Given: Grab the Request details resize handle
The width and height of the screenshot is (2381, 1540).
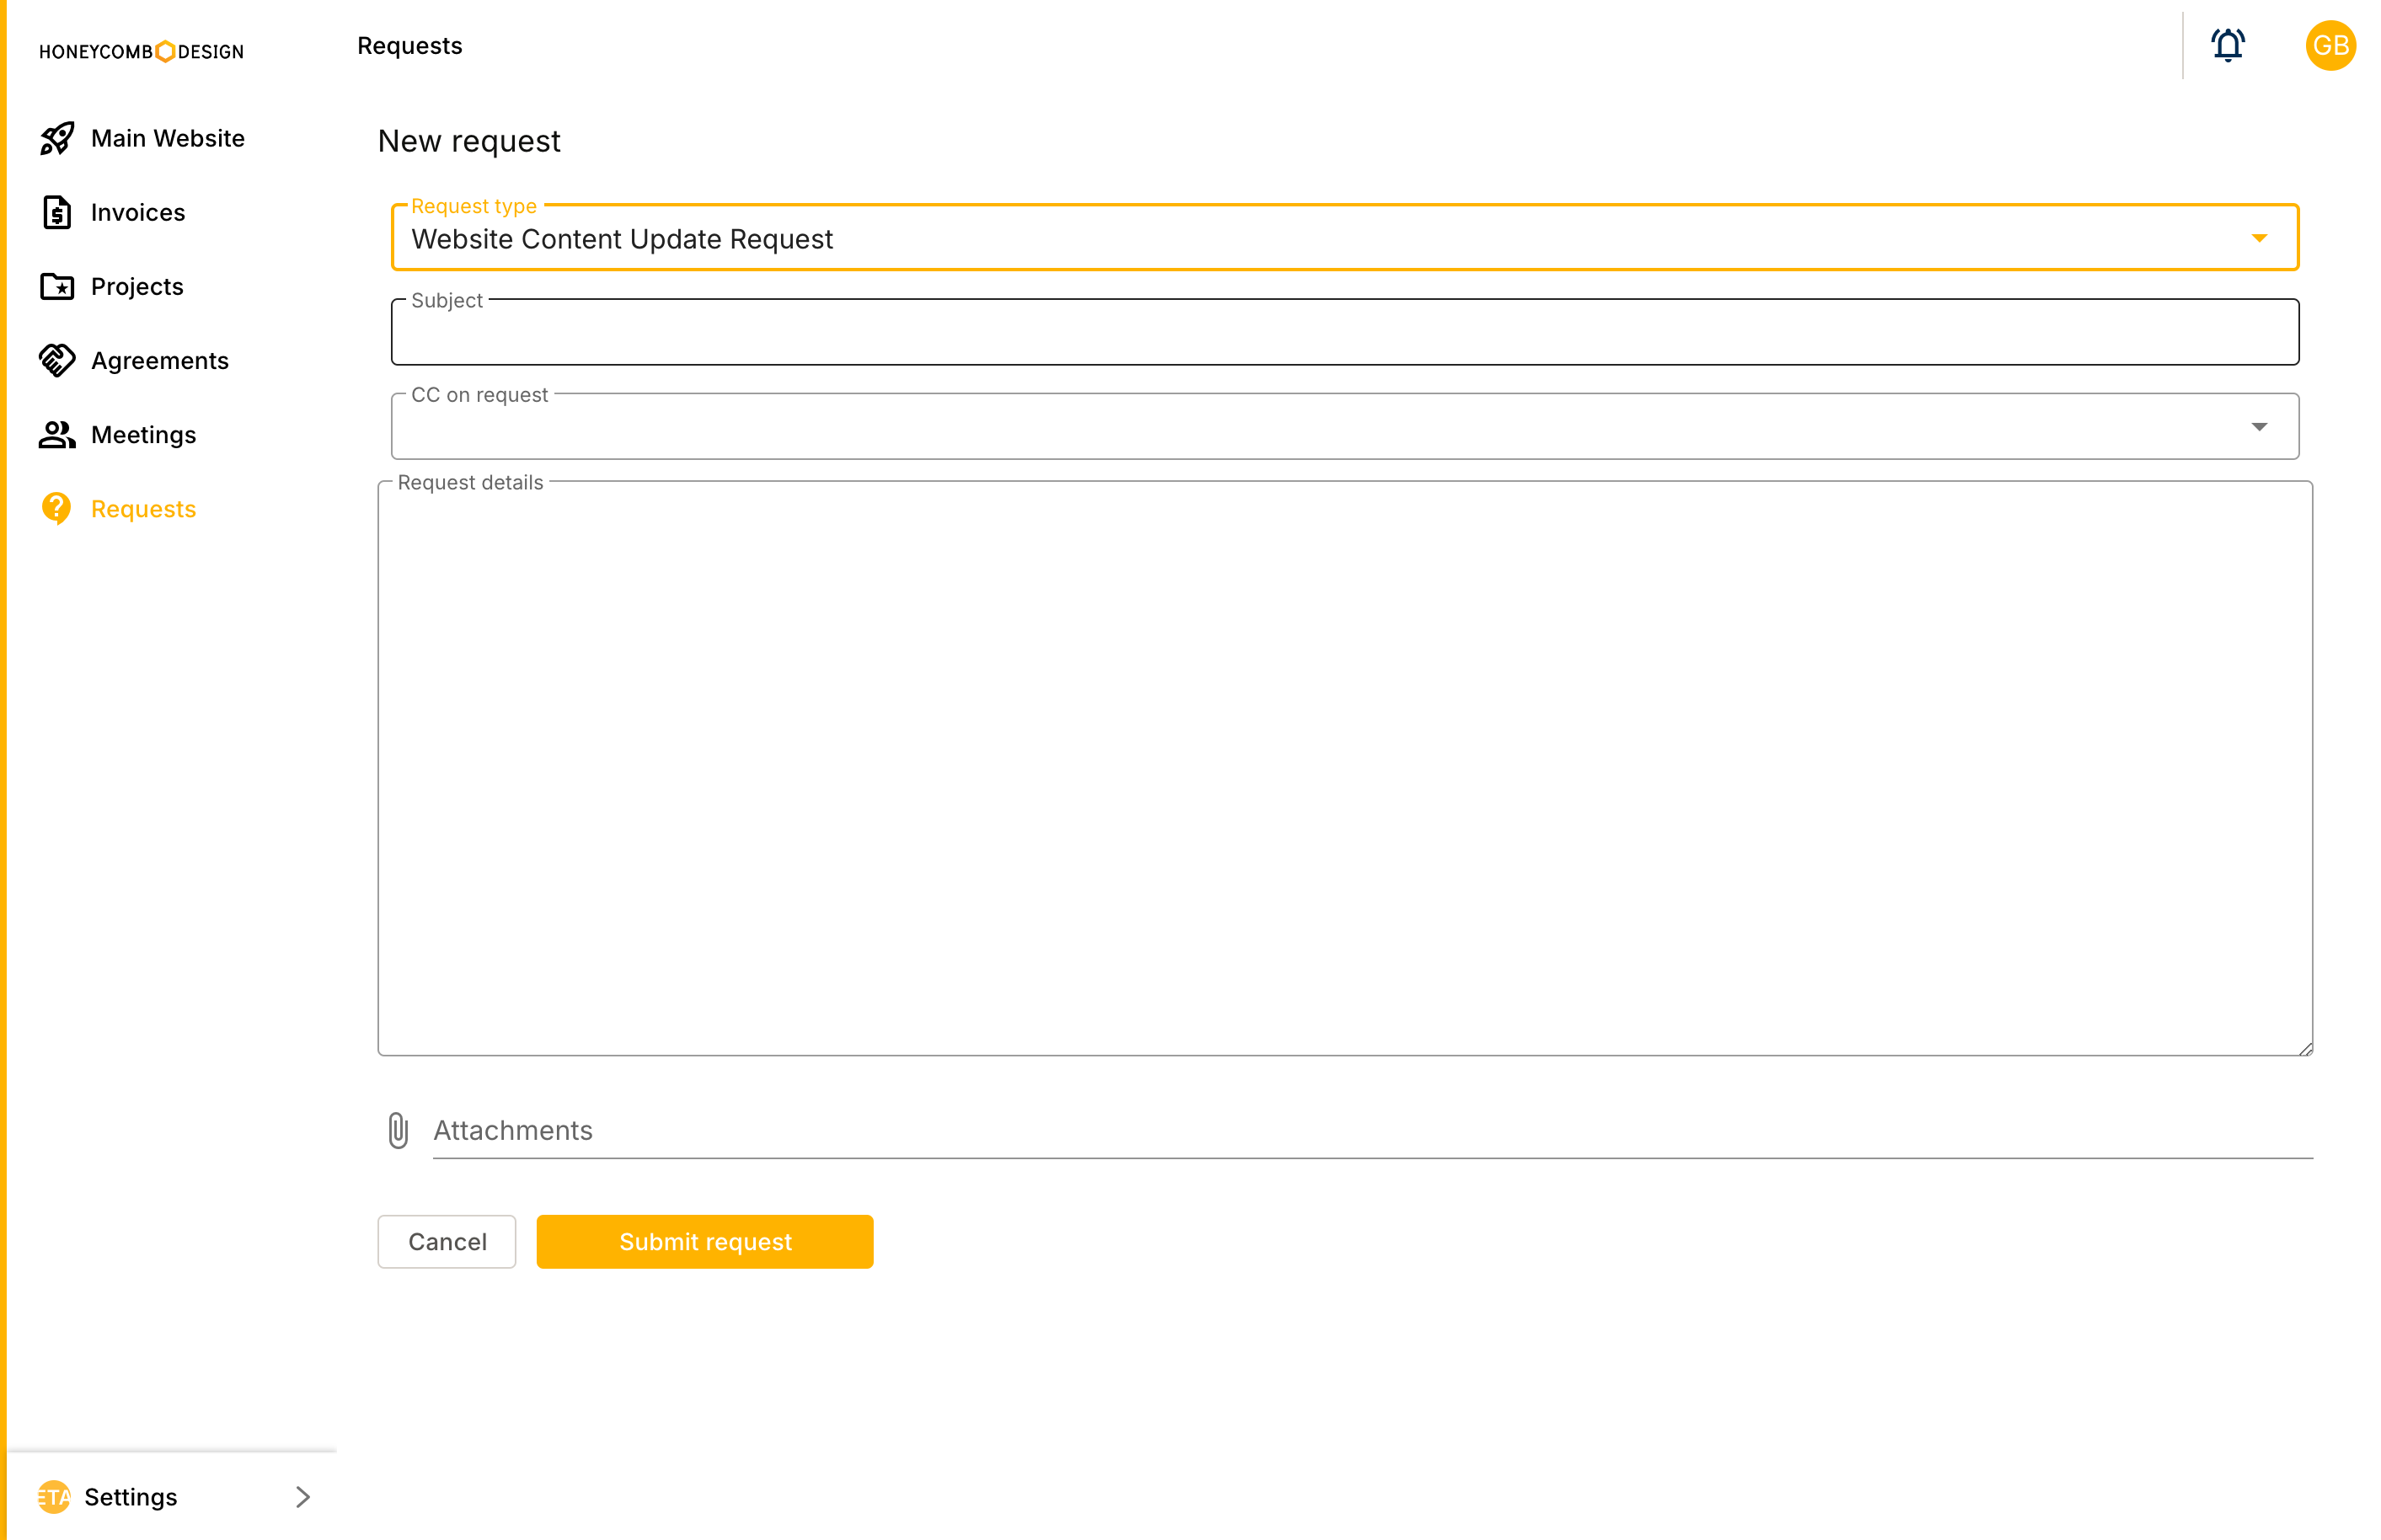Looking at the screenshot, I should (2304, 1048).
